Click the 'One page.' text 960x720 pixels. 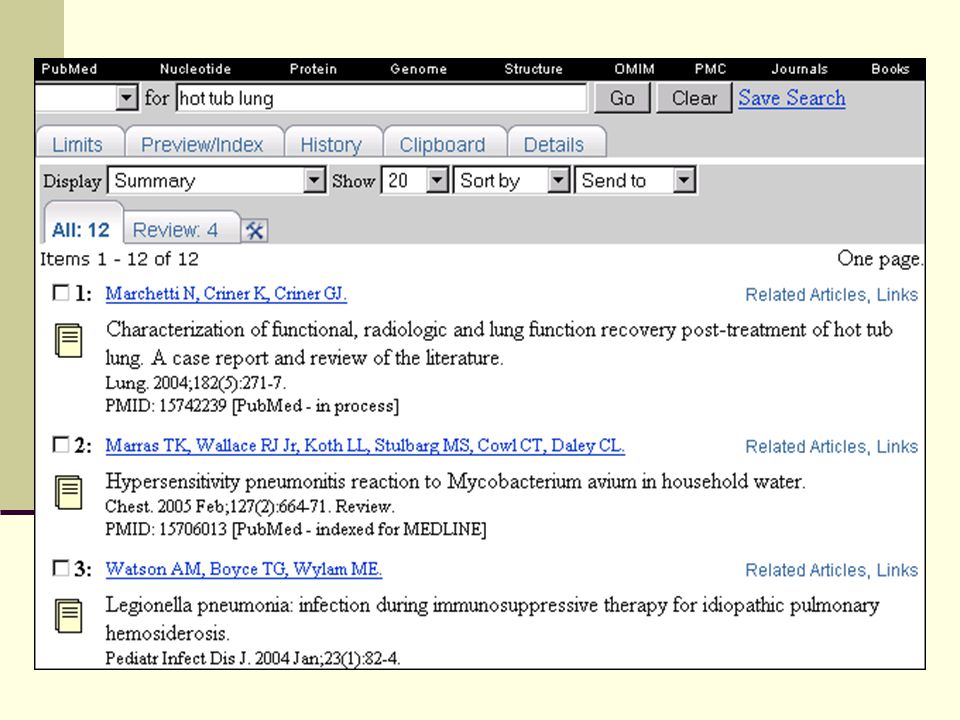(879, 259)
